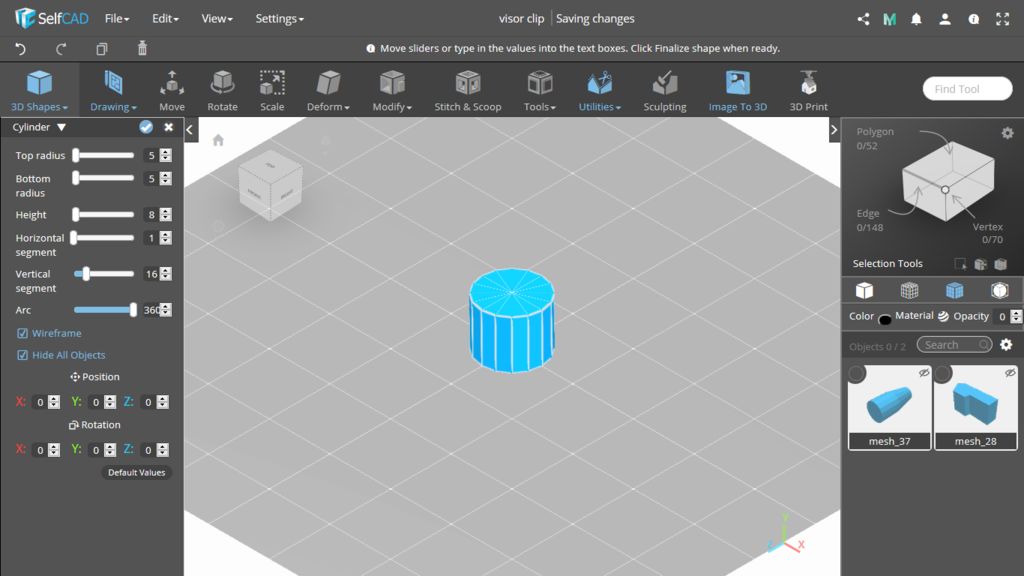Image resolution: width=1024 pixels, height=576 pixels.
Task: Select solid view mode icon
Action: [x=864, y=290]
